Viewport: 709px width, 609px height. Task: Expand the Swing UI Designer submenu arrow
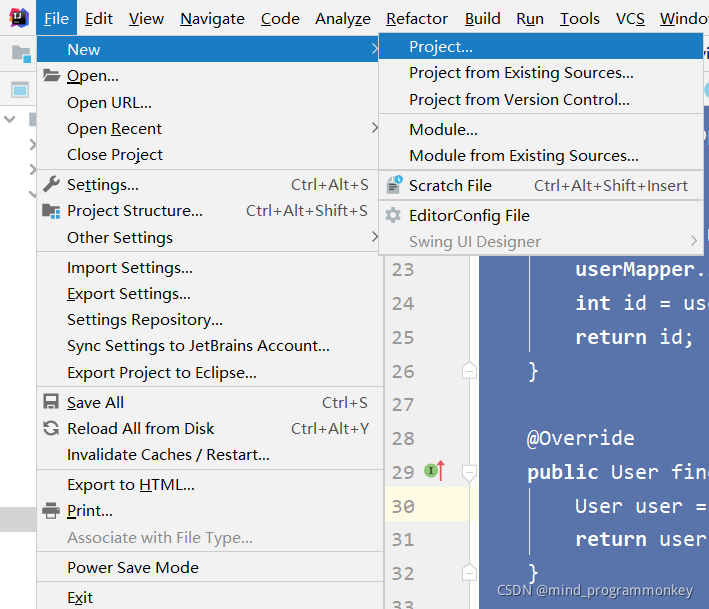(694, 241)
